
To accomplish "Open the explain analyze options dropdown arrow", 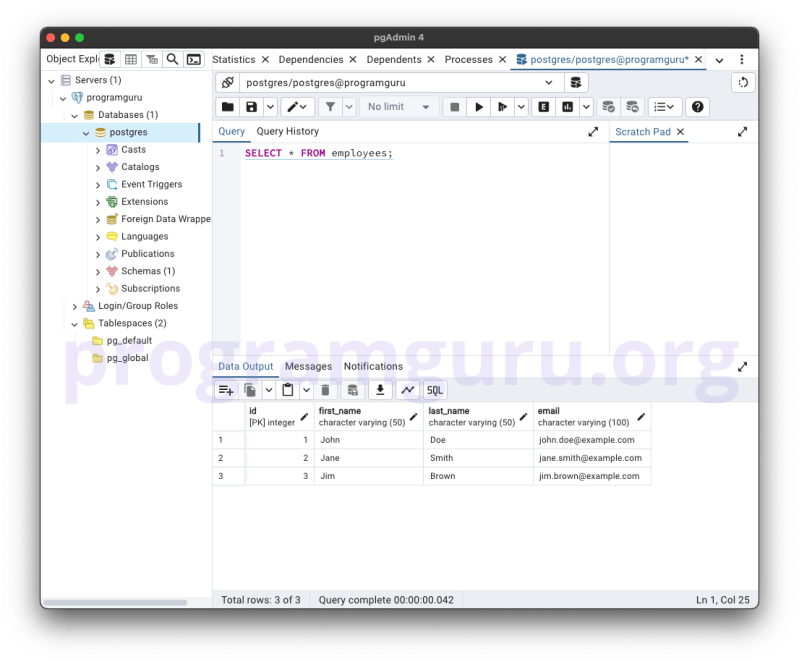I will (x=586, y=107).
